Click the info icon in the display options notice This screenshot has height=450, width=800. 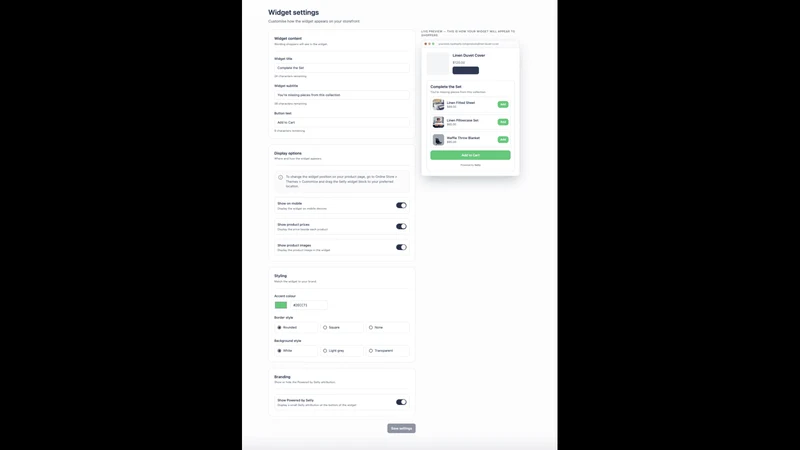[x=280, y=178]
